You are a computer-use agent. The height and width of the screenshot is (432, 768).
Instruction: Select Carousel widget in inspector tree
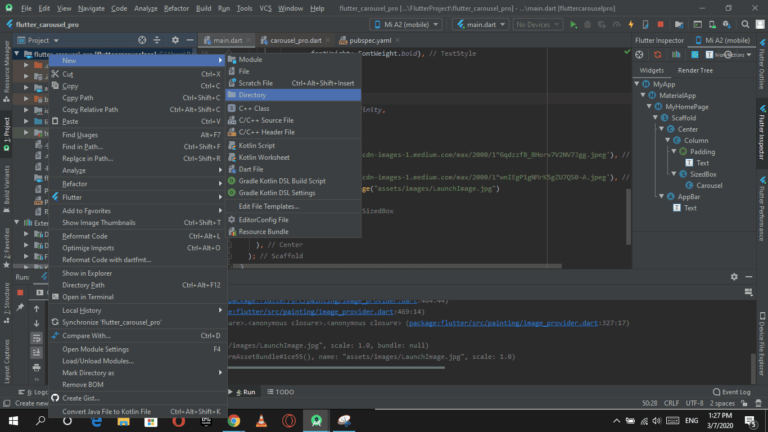(x=709, y=185)
